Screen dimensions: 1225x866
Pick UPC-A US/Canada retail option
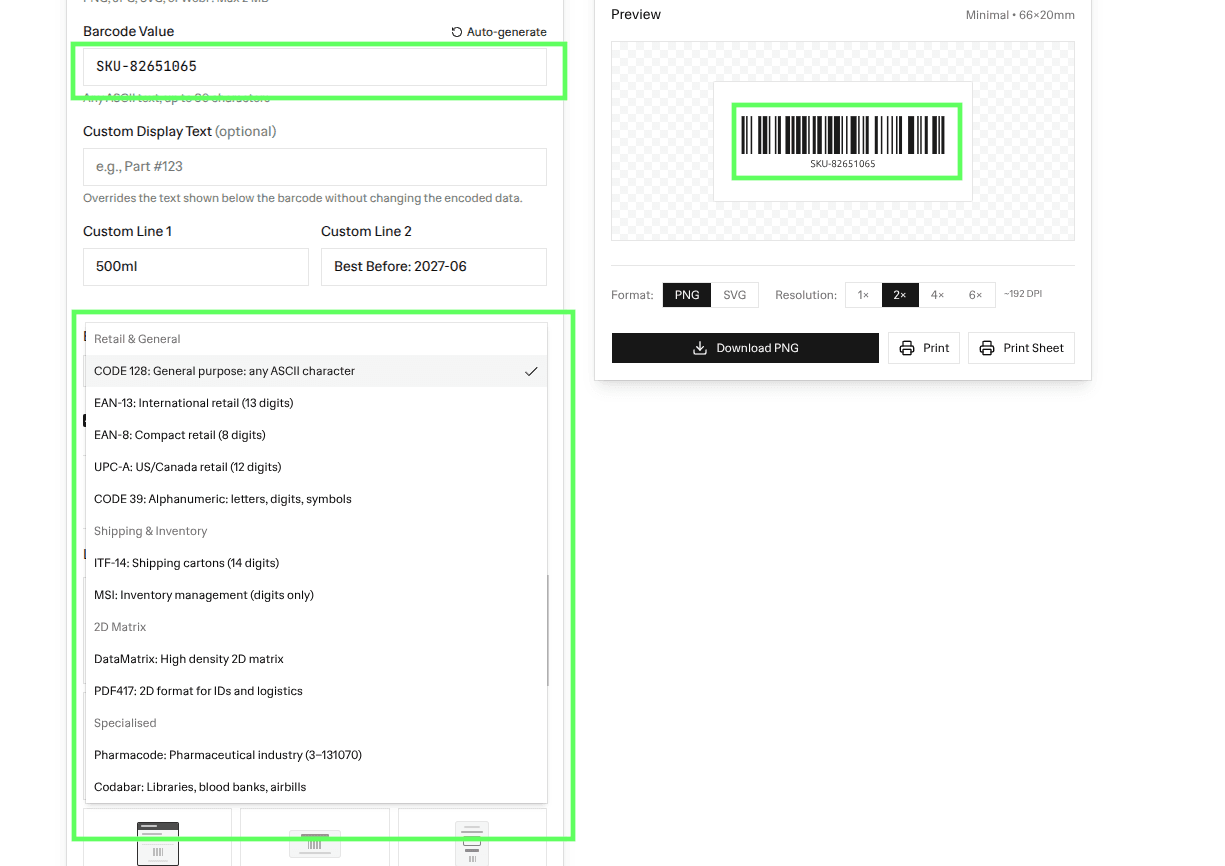(316, 467)
